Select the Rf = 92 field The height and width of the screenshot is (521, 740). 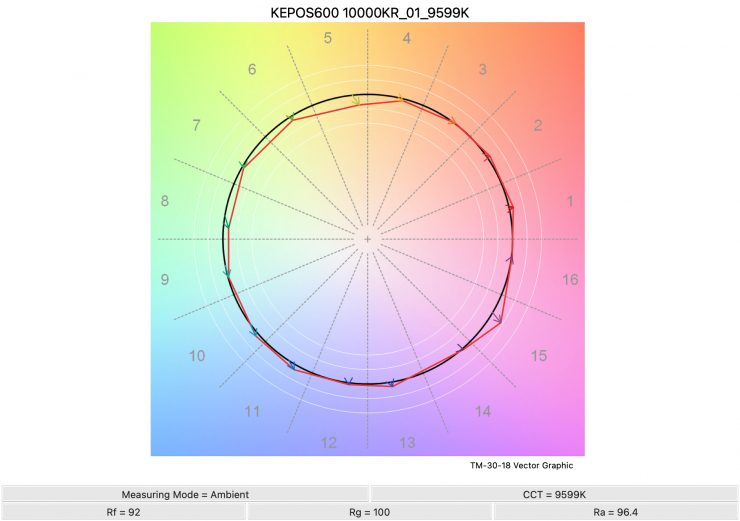123,511
